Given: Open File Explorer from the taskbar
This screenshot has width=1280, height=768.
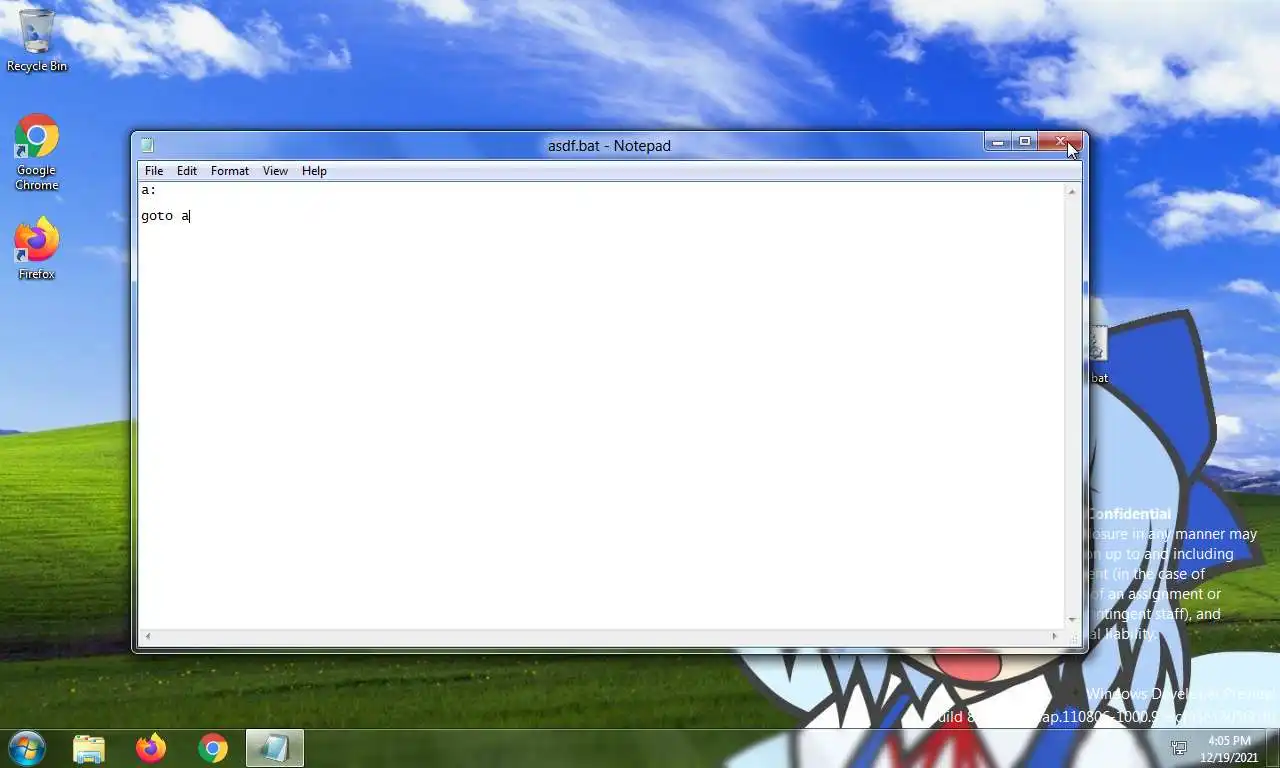Looking at the screenshot, I should coord(89,748).
